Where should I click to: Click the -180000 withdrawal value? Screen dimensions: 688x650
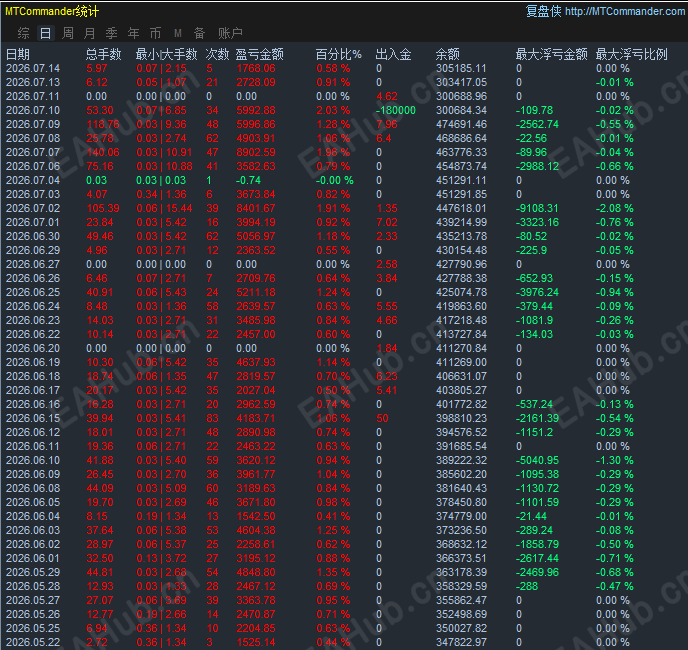(396, 111)
